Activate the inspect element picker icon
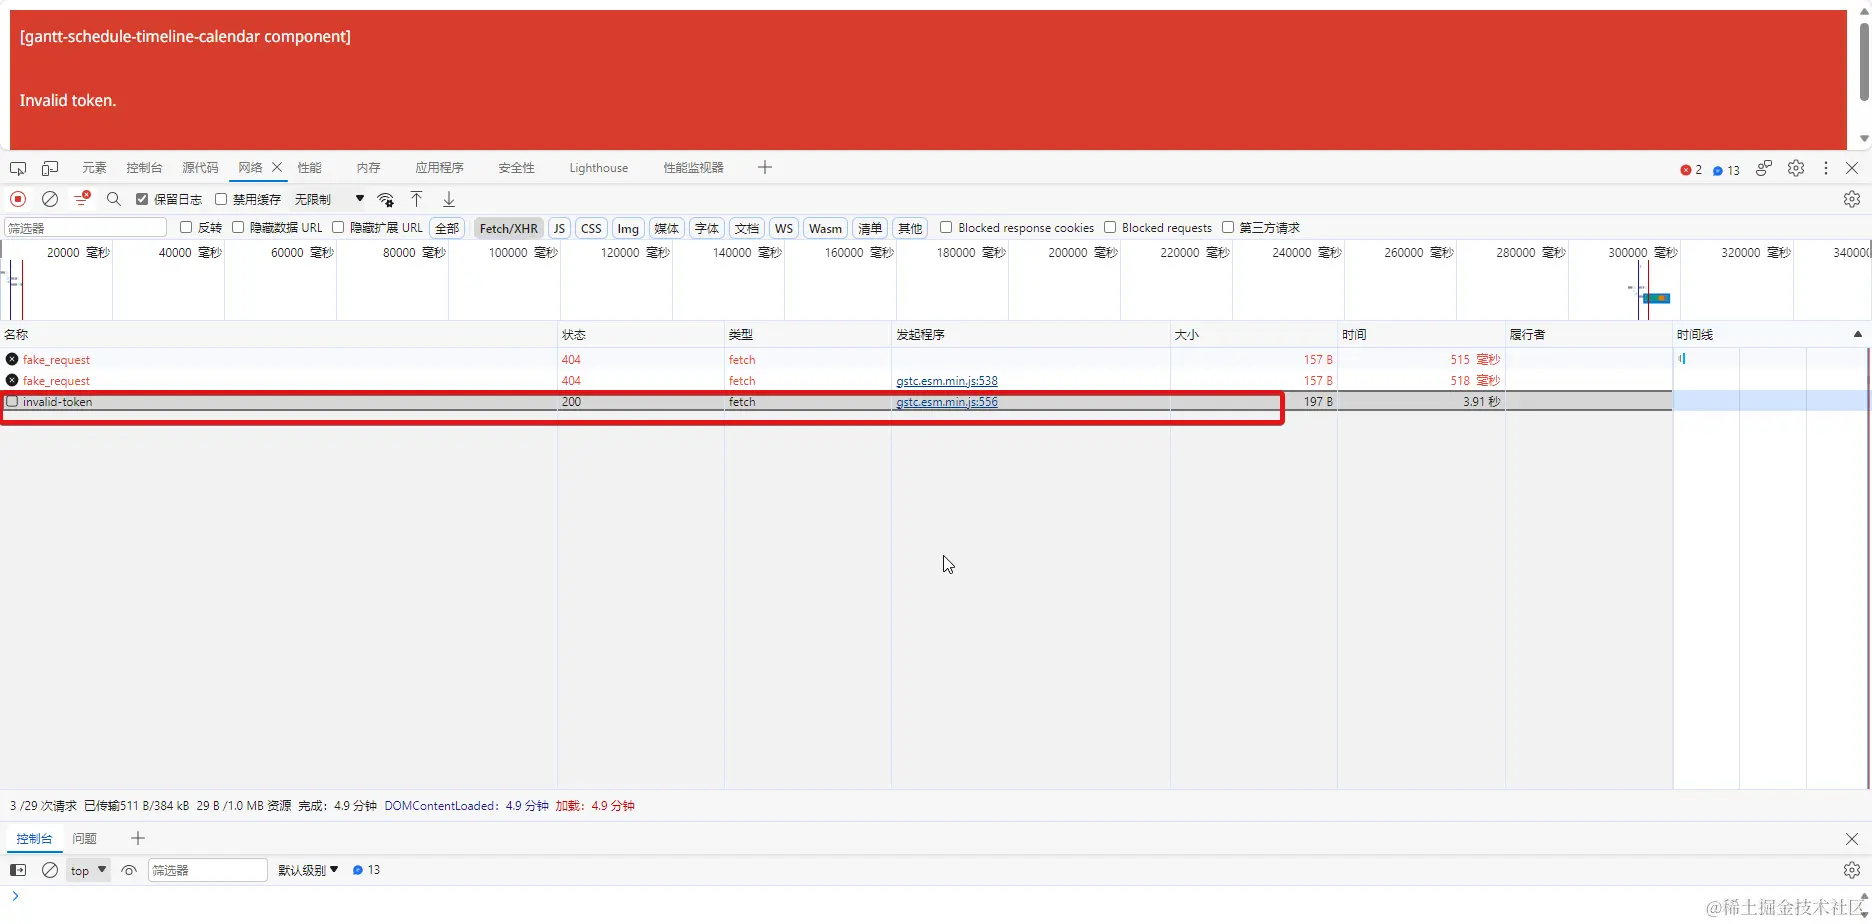1872x924 pixels. click(x=18, y=168)
